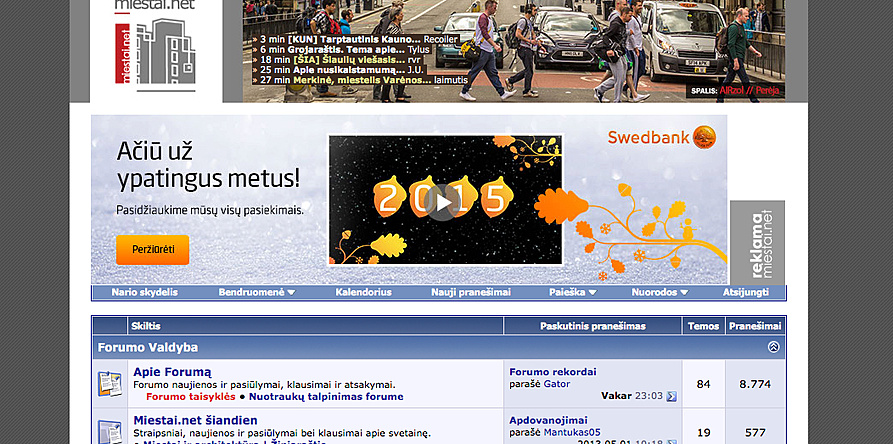Image resolution: width=893 pixels, height=444 pixels.
Task: Open the Nuorodos dropdown menu
Action: pos(660,293)
